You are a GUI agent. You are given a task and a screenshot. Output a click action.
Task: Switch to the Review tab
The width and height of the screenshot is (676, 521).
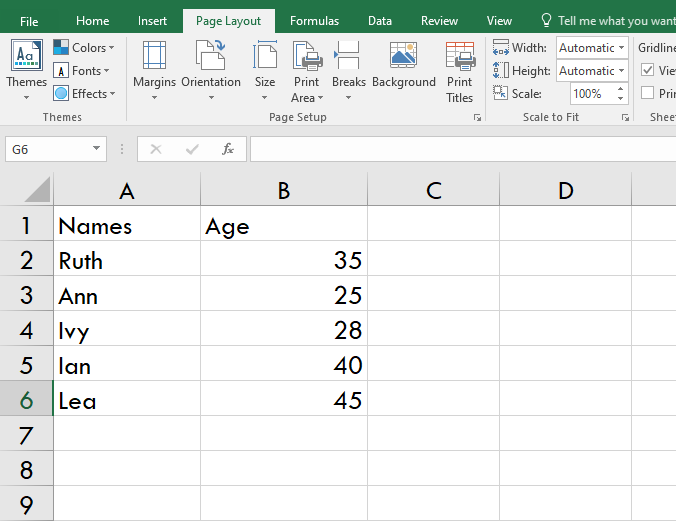[x=439, y=21]
